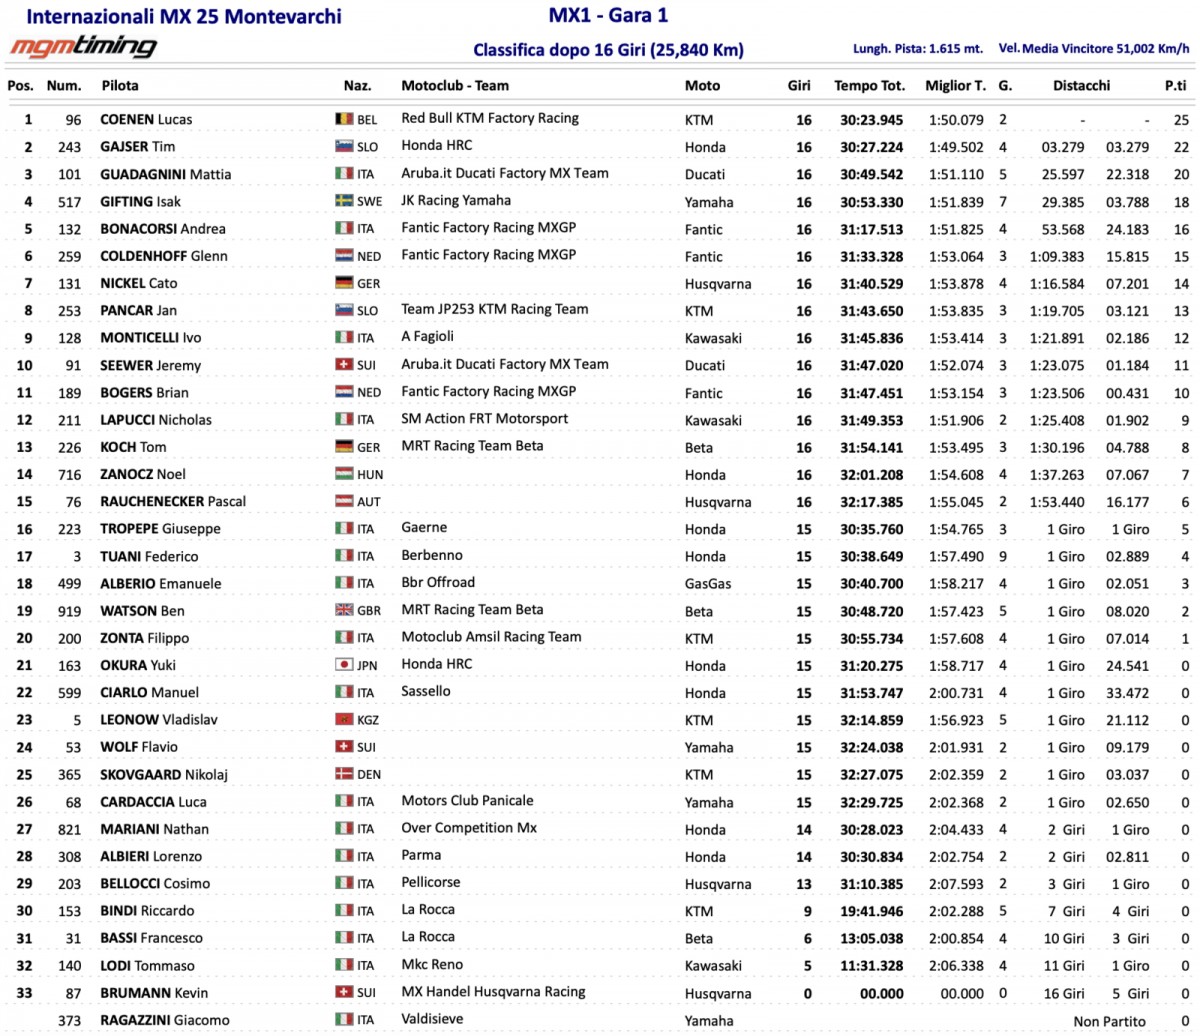Click the Belgian flag next to COENEN Lucas
Screen dimensions: 1200x1036
[344, 119]
